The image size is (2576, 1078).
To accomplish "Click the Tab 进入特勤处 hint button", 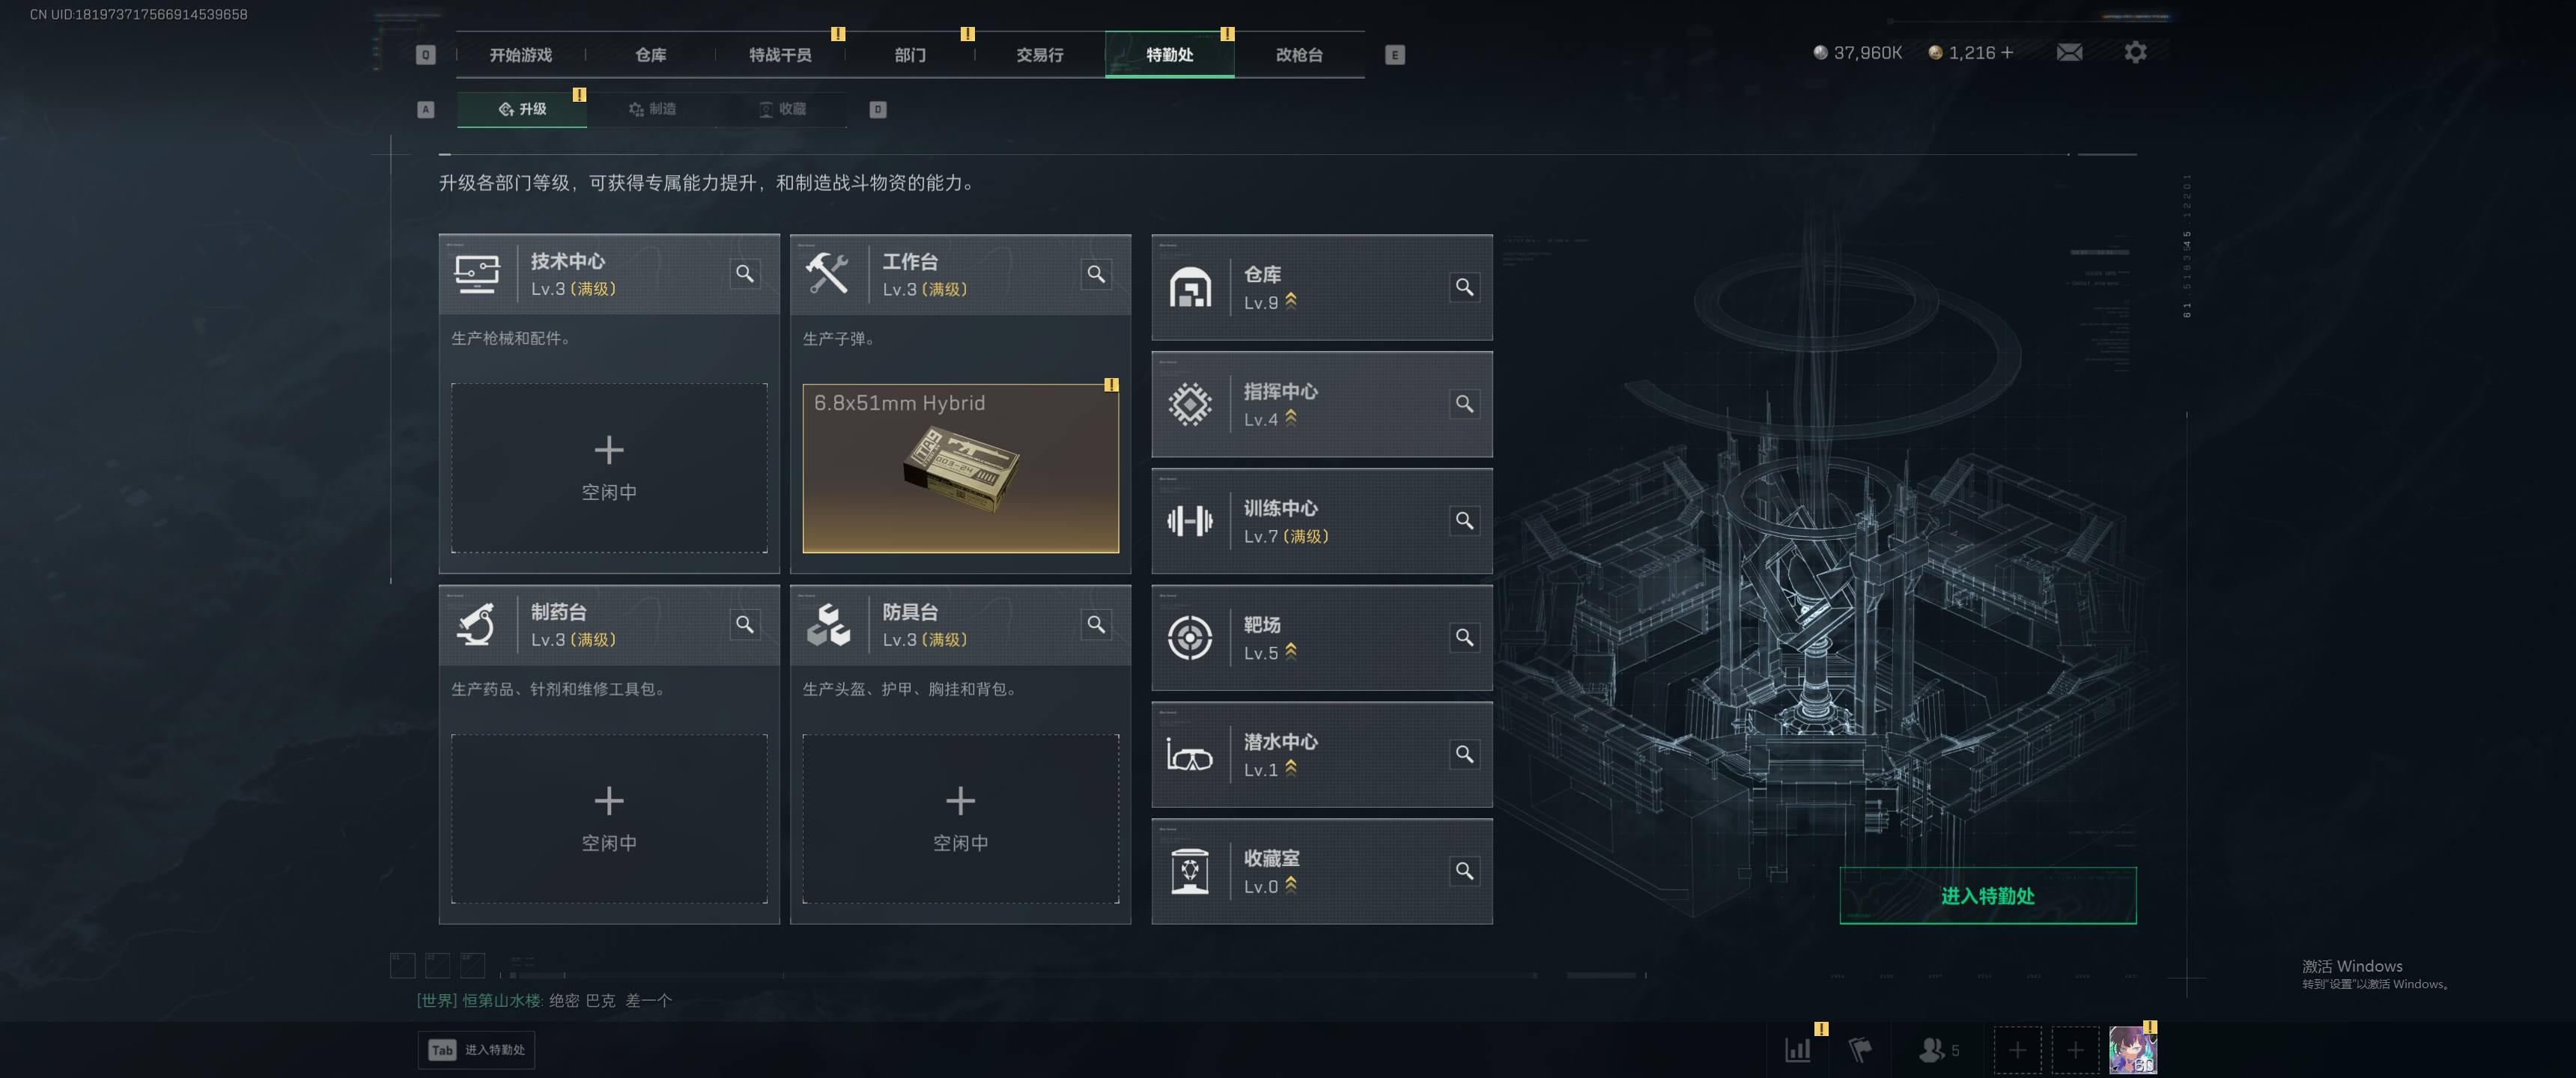I will (476, 1050).
